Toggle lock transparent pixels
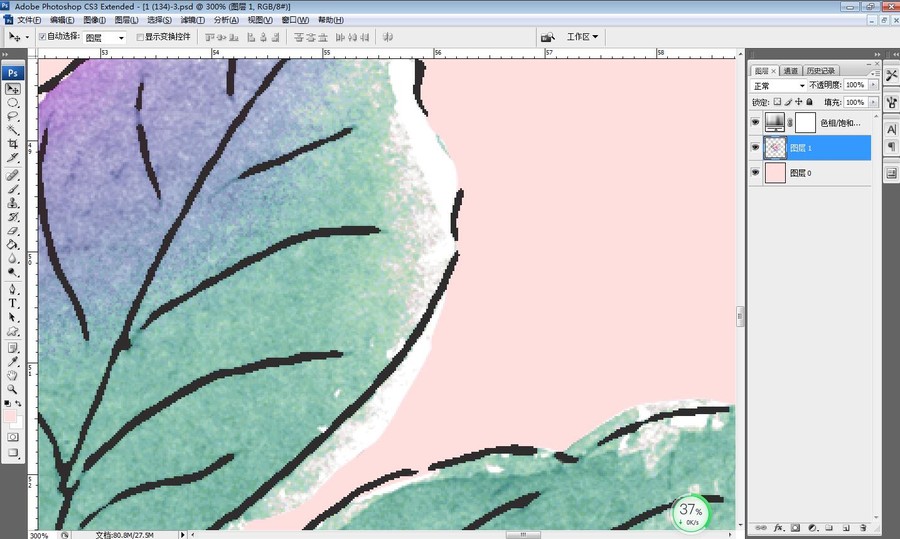The height and width of the screenshot is (539, 900). [777, 102]
